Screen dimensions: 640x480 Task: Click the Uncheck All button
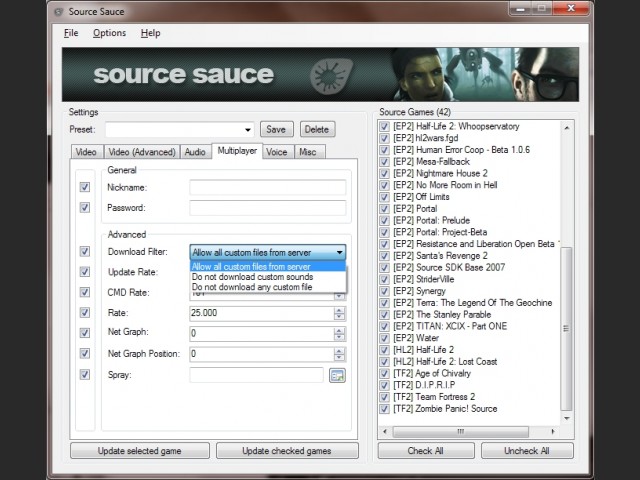(x=527, y=451)
